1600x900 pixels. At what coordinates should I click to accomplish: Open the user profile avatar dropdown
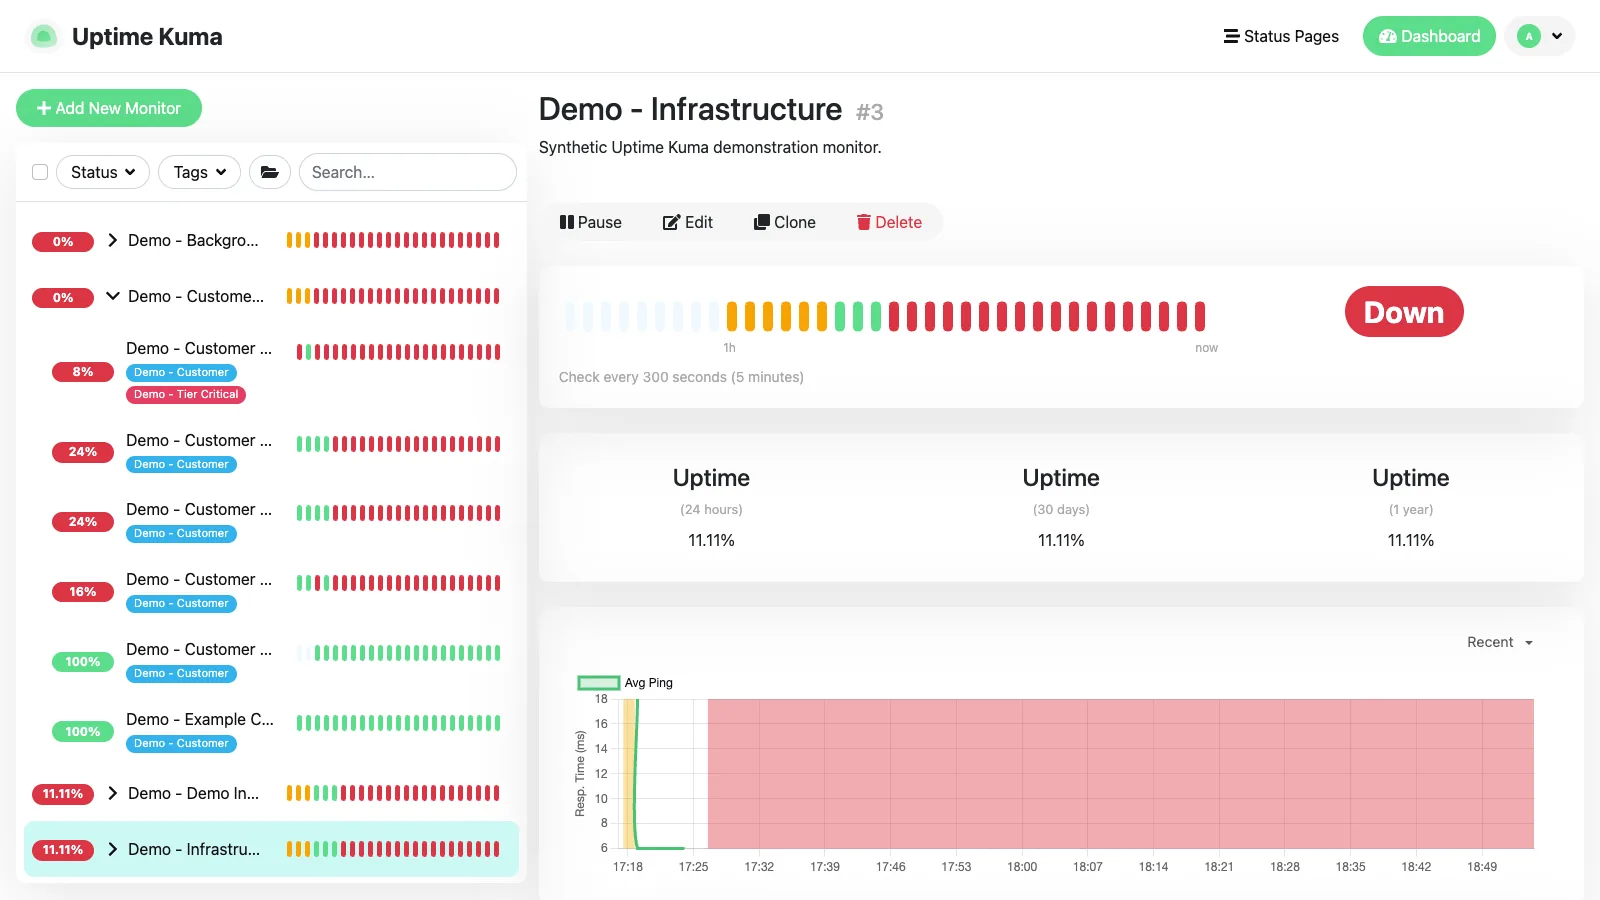(1540, 36)
